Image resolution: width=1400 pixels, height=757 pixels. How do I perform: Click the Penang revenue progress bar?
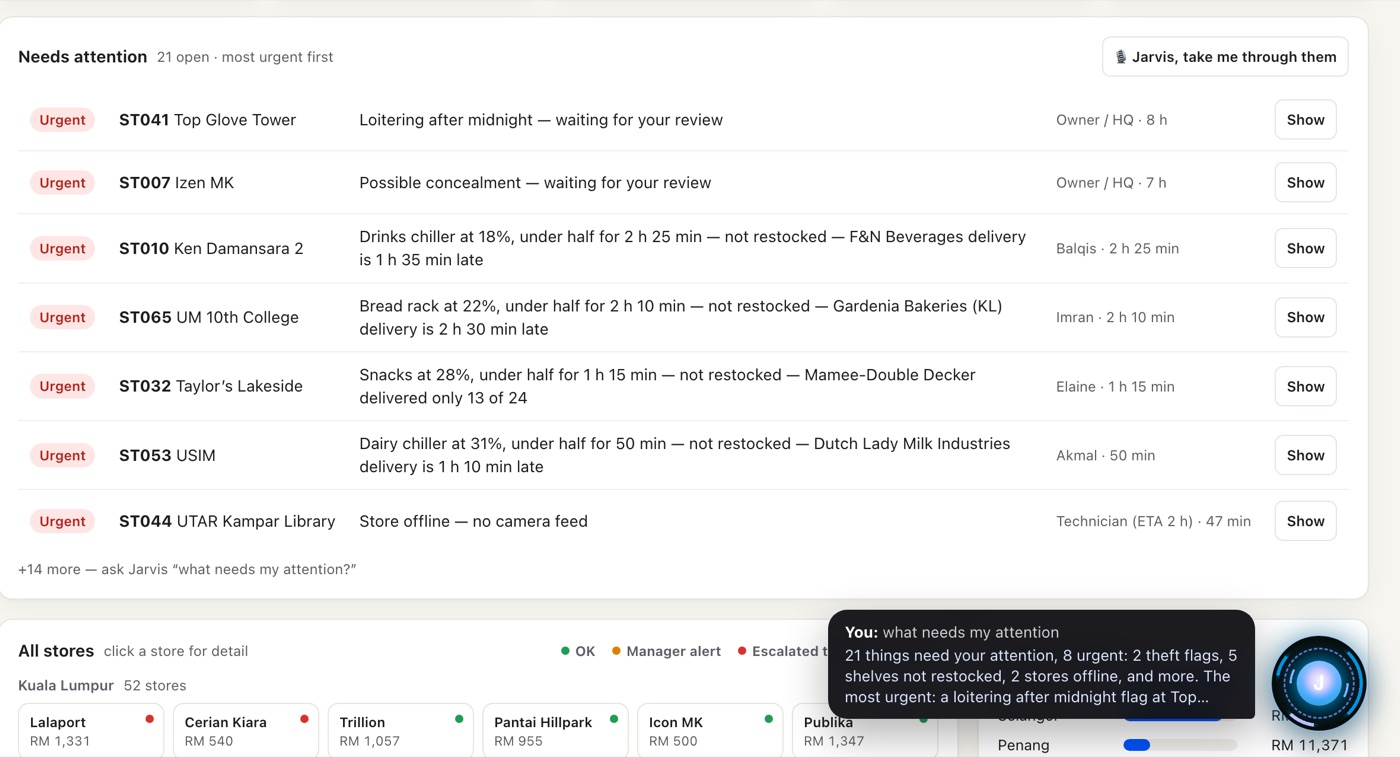[x=1180, y=745]
